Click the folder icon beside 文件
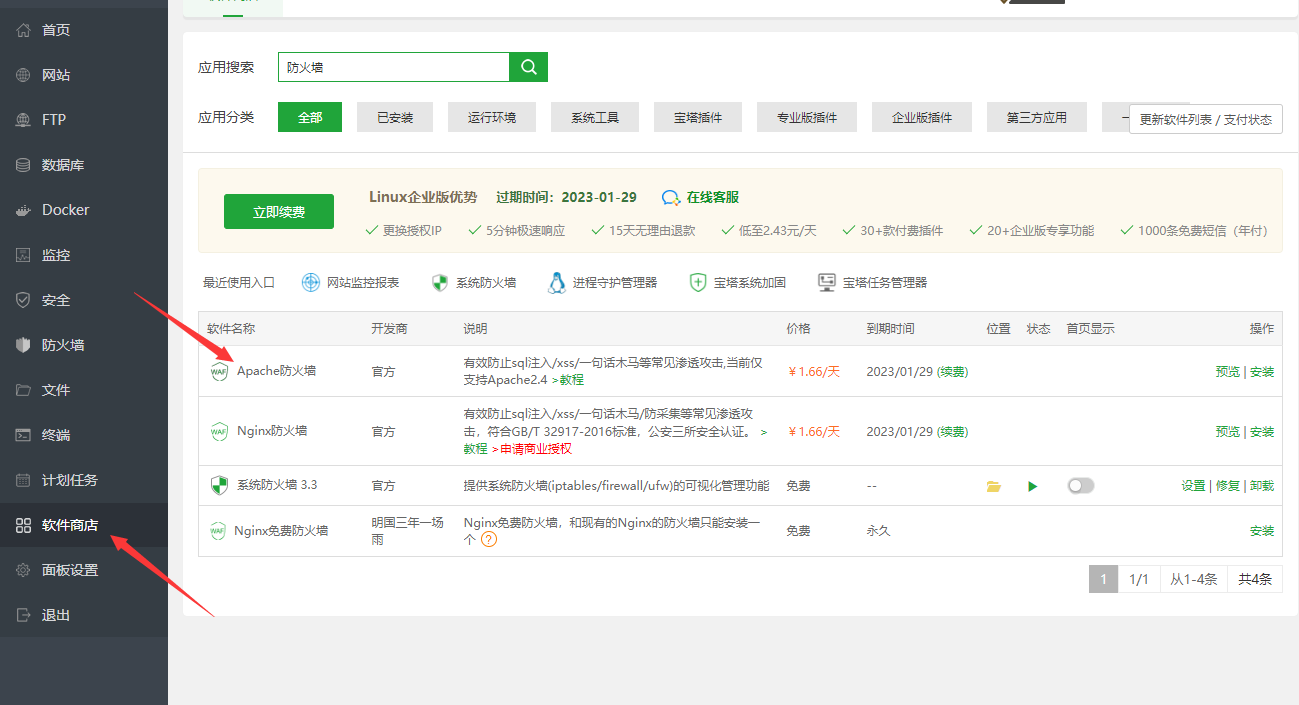This screenshot has width=1299, height=705. click(24, 390)
